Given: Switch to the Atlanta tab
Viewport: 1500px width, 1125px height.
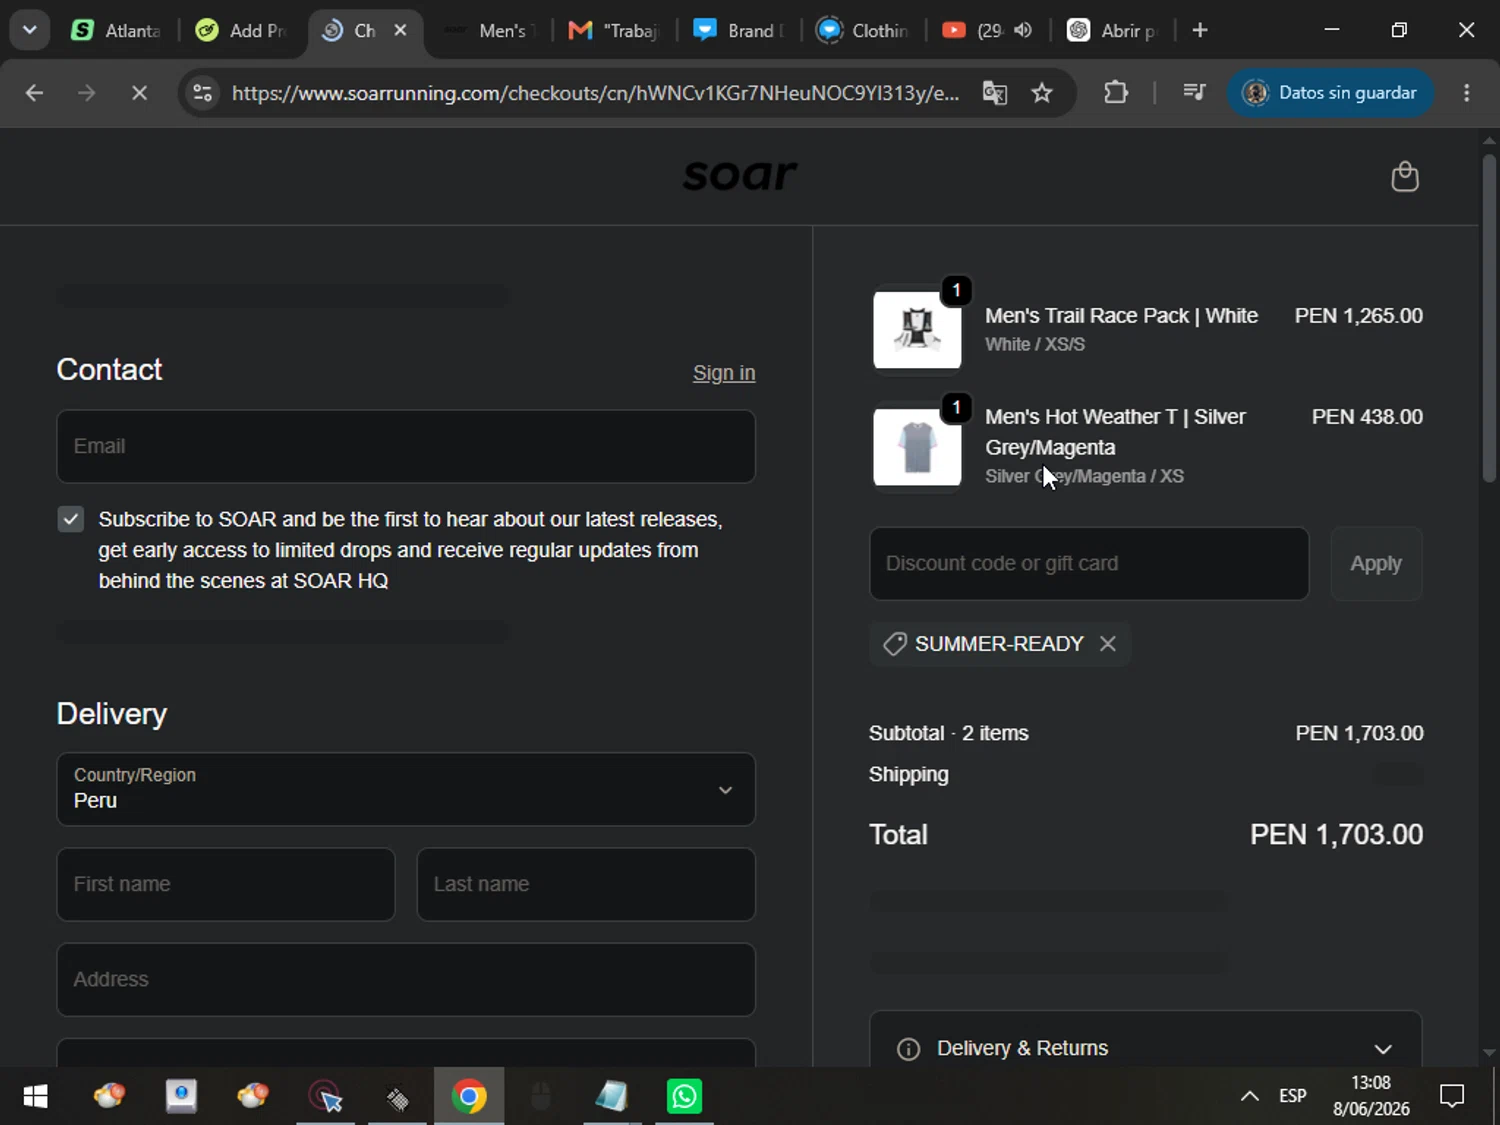Looking at the screenshot, I should click(x=116, y=30).
